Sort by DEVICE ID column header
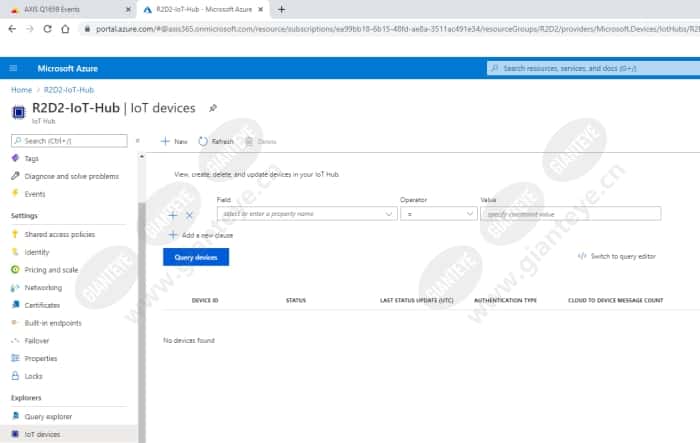 tap(205, 301)
